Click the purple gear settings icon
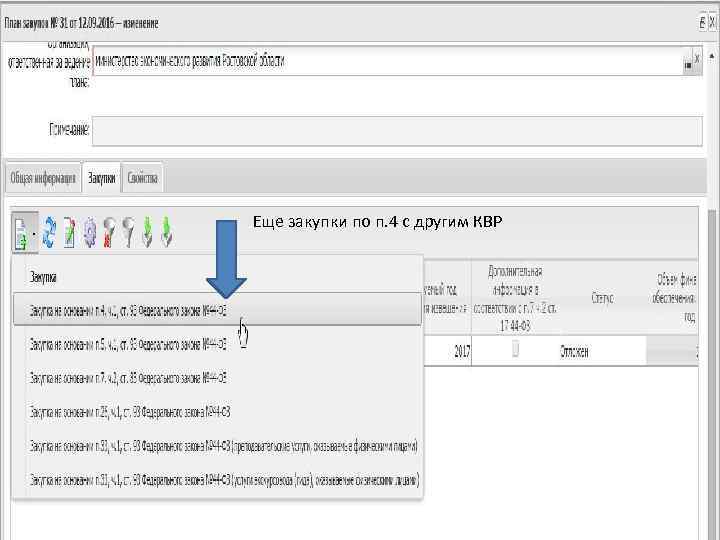 pyautogui.click(x=90, y=232)
